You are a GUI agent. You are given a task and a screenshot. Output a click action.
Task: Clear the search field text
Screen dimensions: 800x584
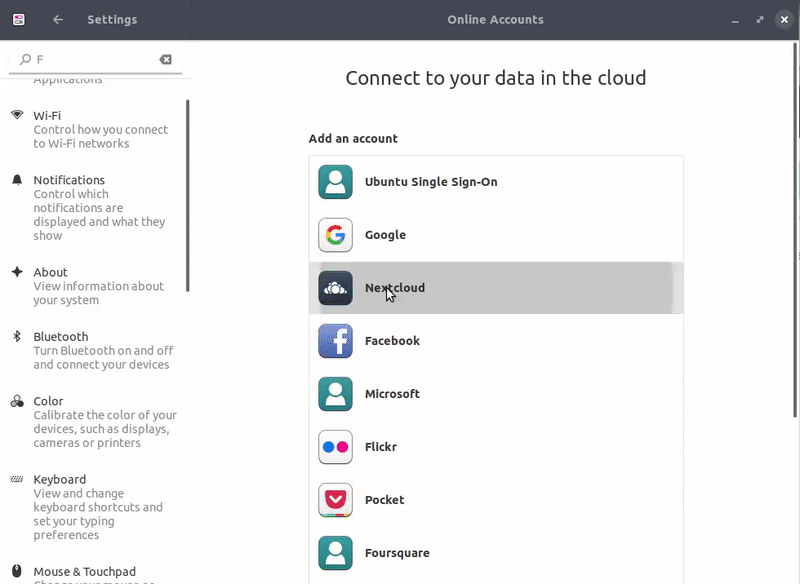pyautogui.click(x=166, y=60)
